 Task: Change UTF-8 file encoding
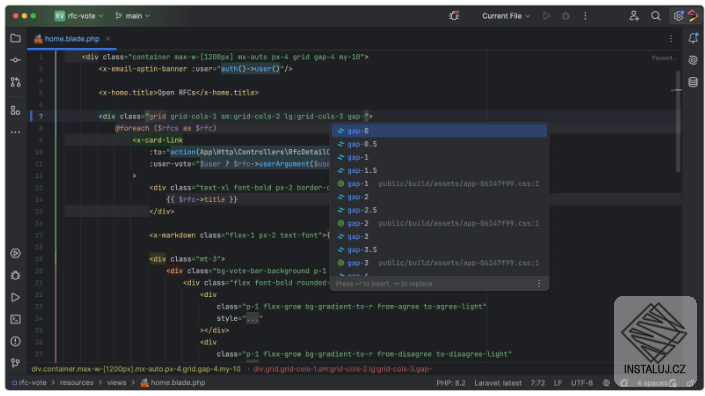tap(582, 383)
